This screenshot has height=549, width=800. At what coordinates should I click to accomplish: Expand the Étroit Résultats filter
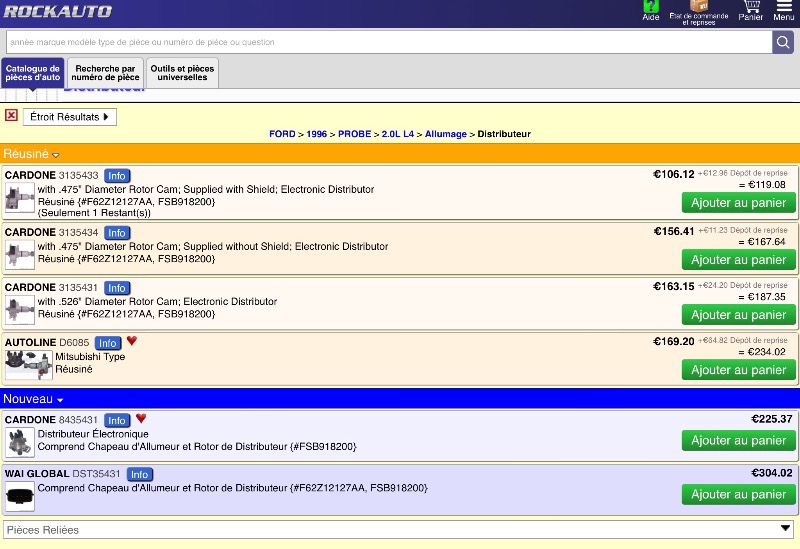pos(69,117)
